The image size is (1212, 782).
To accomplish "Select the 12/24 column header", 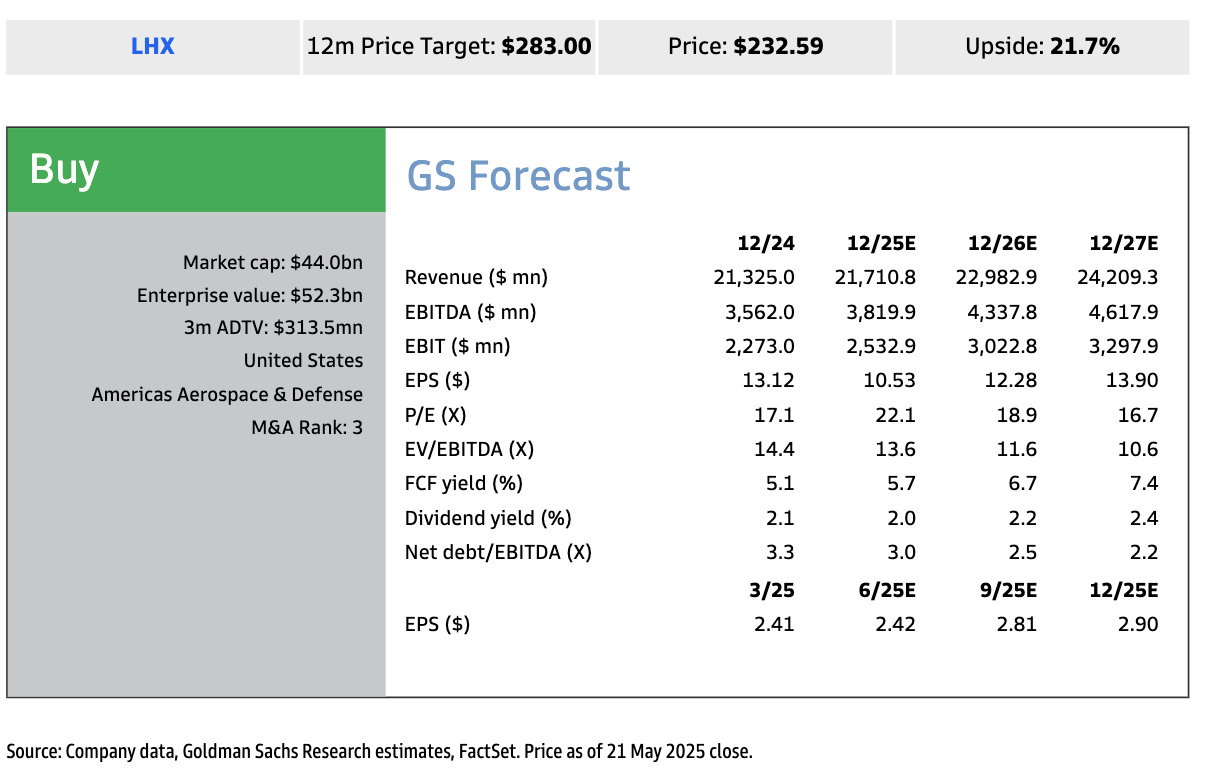I will tap(766, 243).
